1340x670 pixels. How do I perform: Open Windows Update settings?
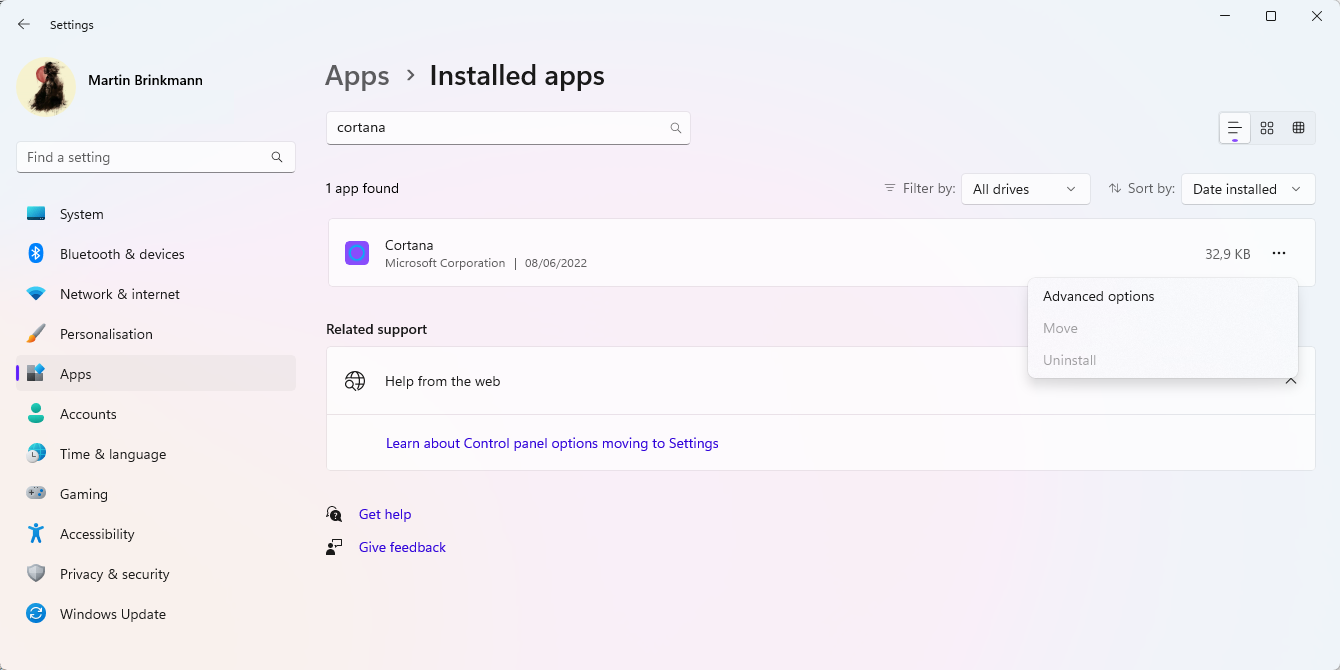pos(156,614)
